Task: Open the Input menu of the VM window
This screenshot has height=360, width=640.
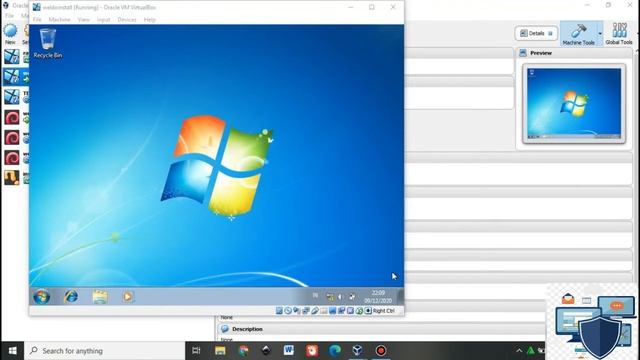Action: pos(104,20)
